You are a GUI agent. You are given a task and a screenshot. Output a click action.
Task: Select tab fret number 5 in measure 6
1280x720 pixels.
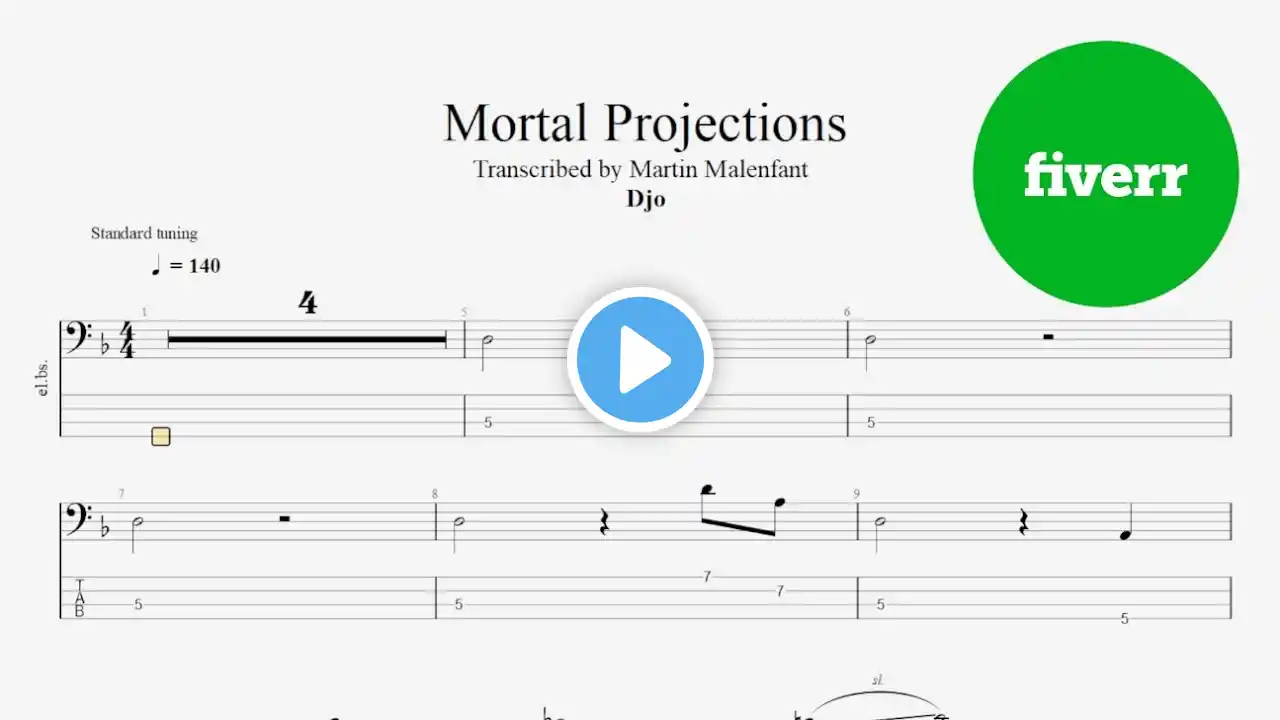pyautogui.click(x=871, y=423)
